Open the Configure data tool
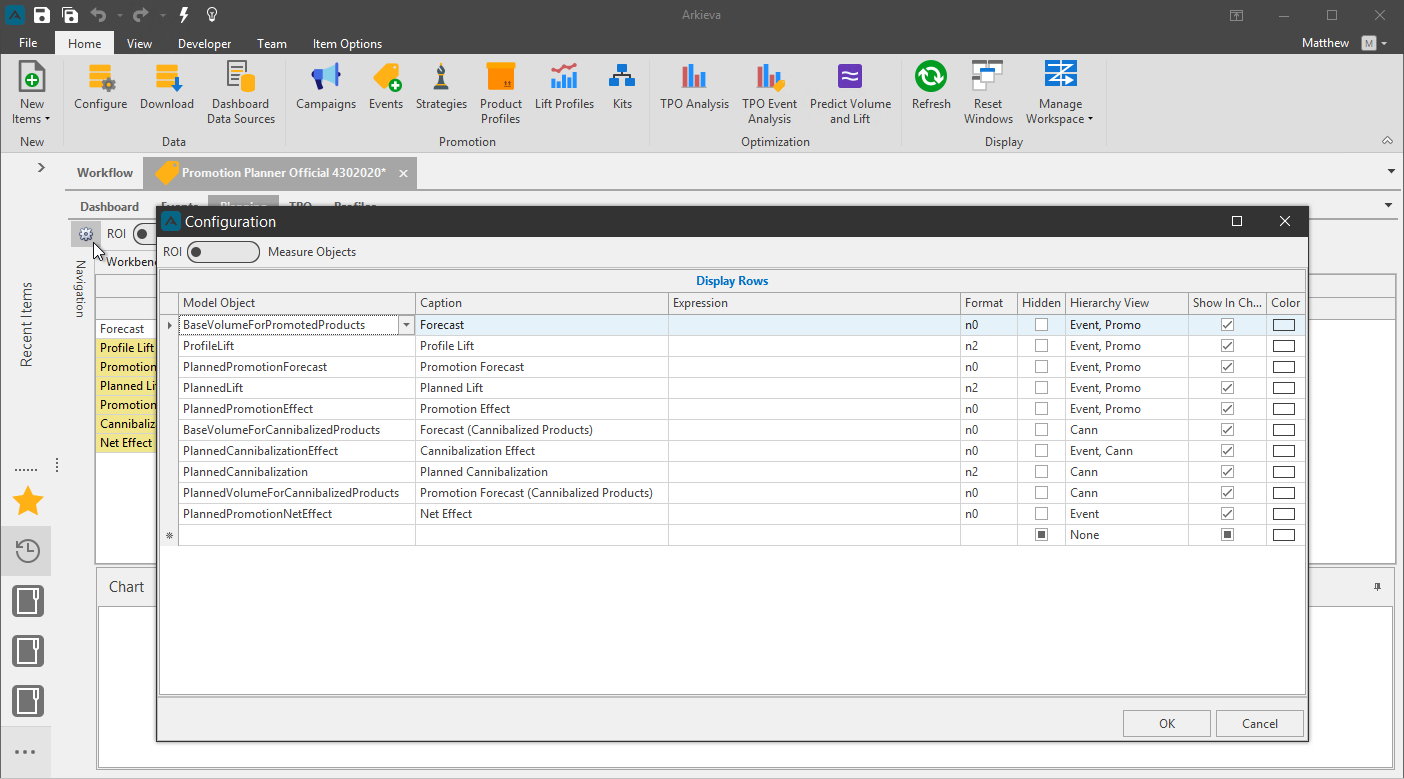 pos(101,87)
